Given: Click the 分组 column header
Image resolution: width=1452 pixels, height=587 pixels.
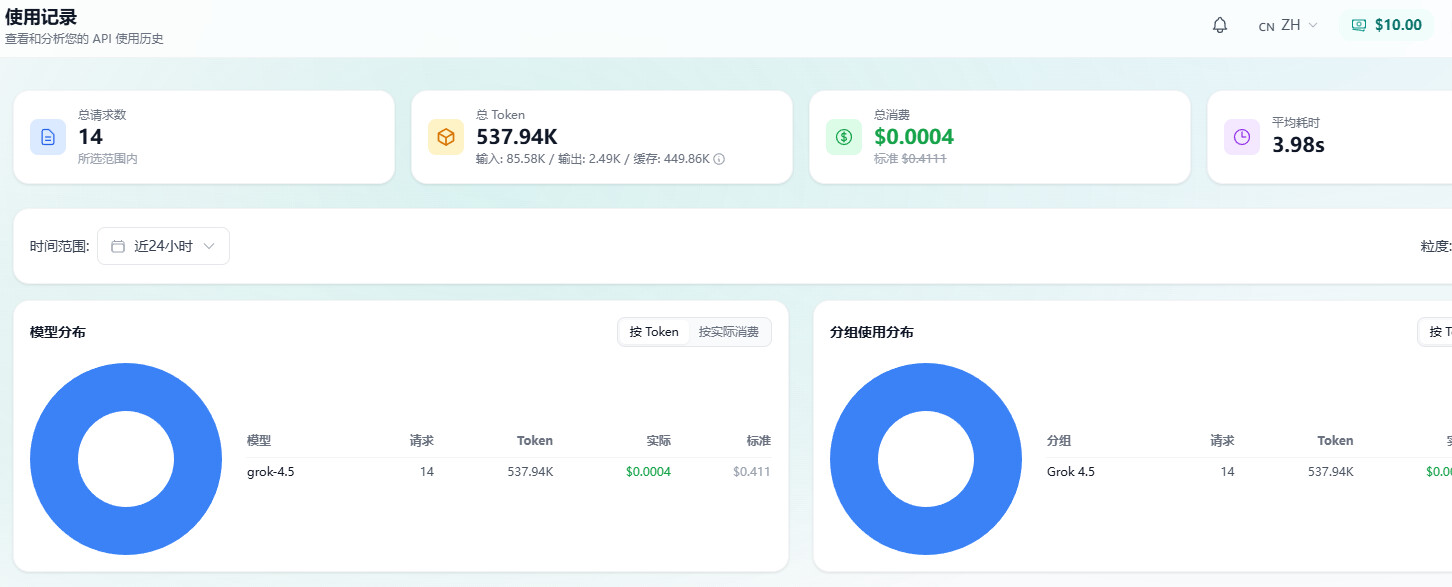Looking at the screenshot, I should coord(1059,441).
